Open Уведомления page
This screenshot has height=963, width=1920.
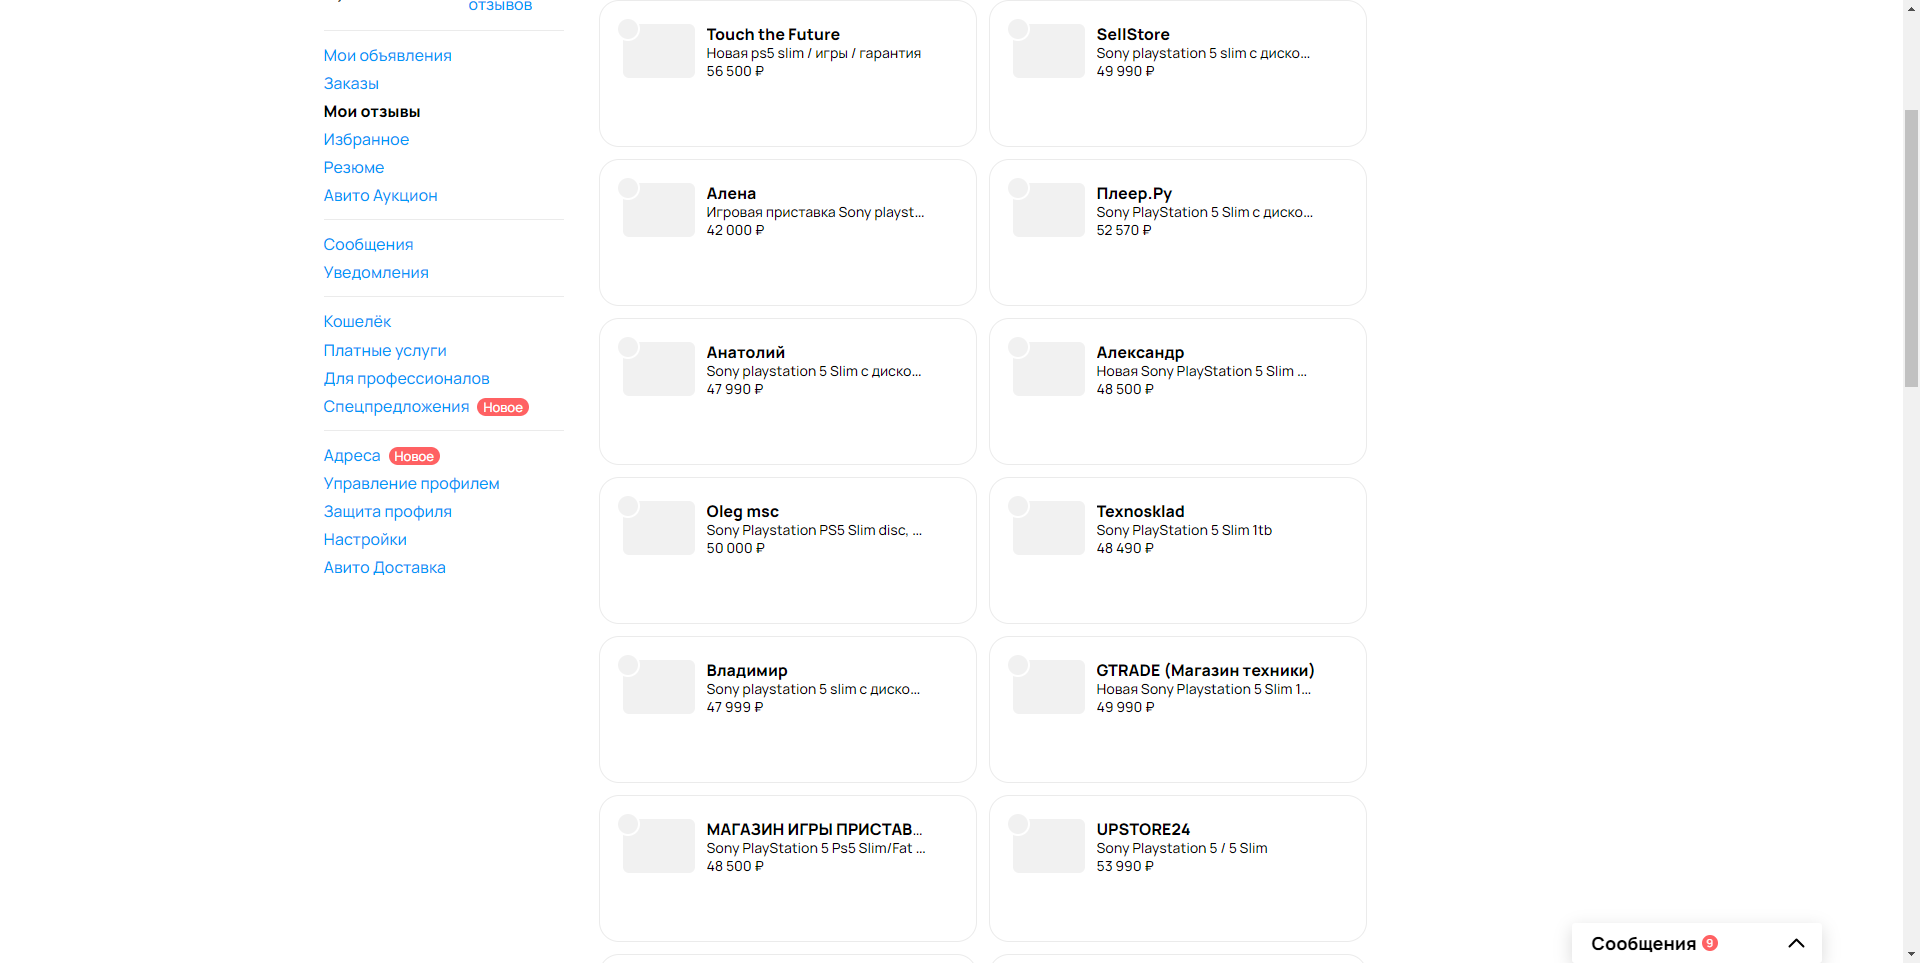(376, 272)
